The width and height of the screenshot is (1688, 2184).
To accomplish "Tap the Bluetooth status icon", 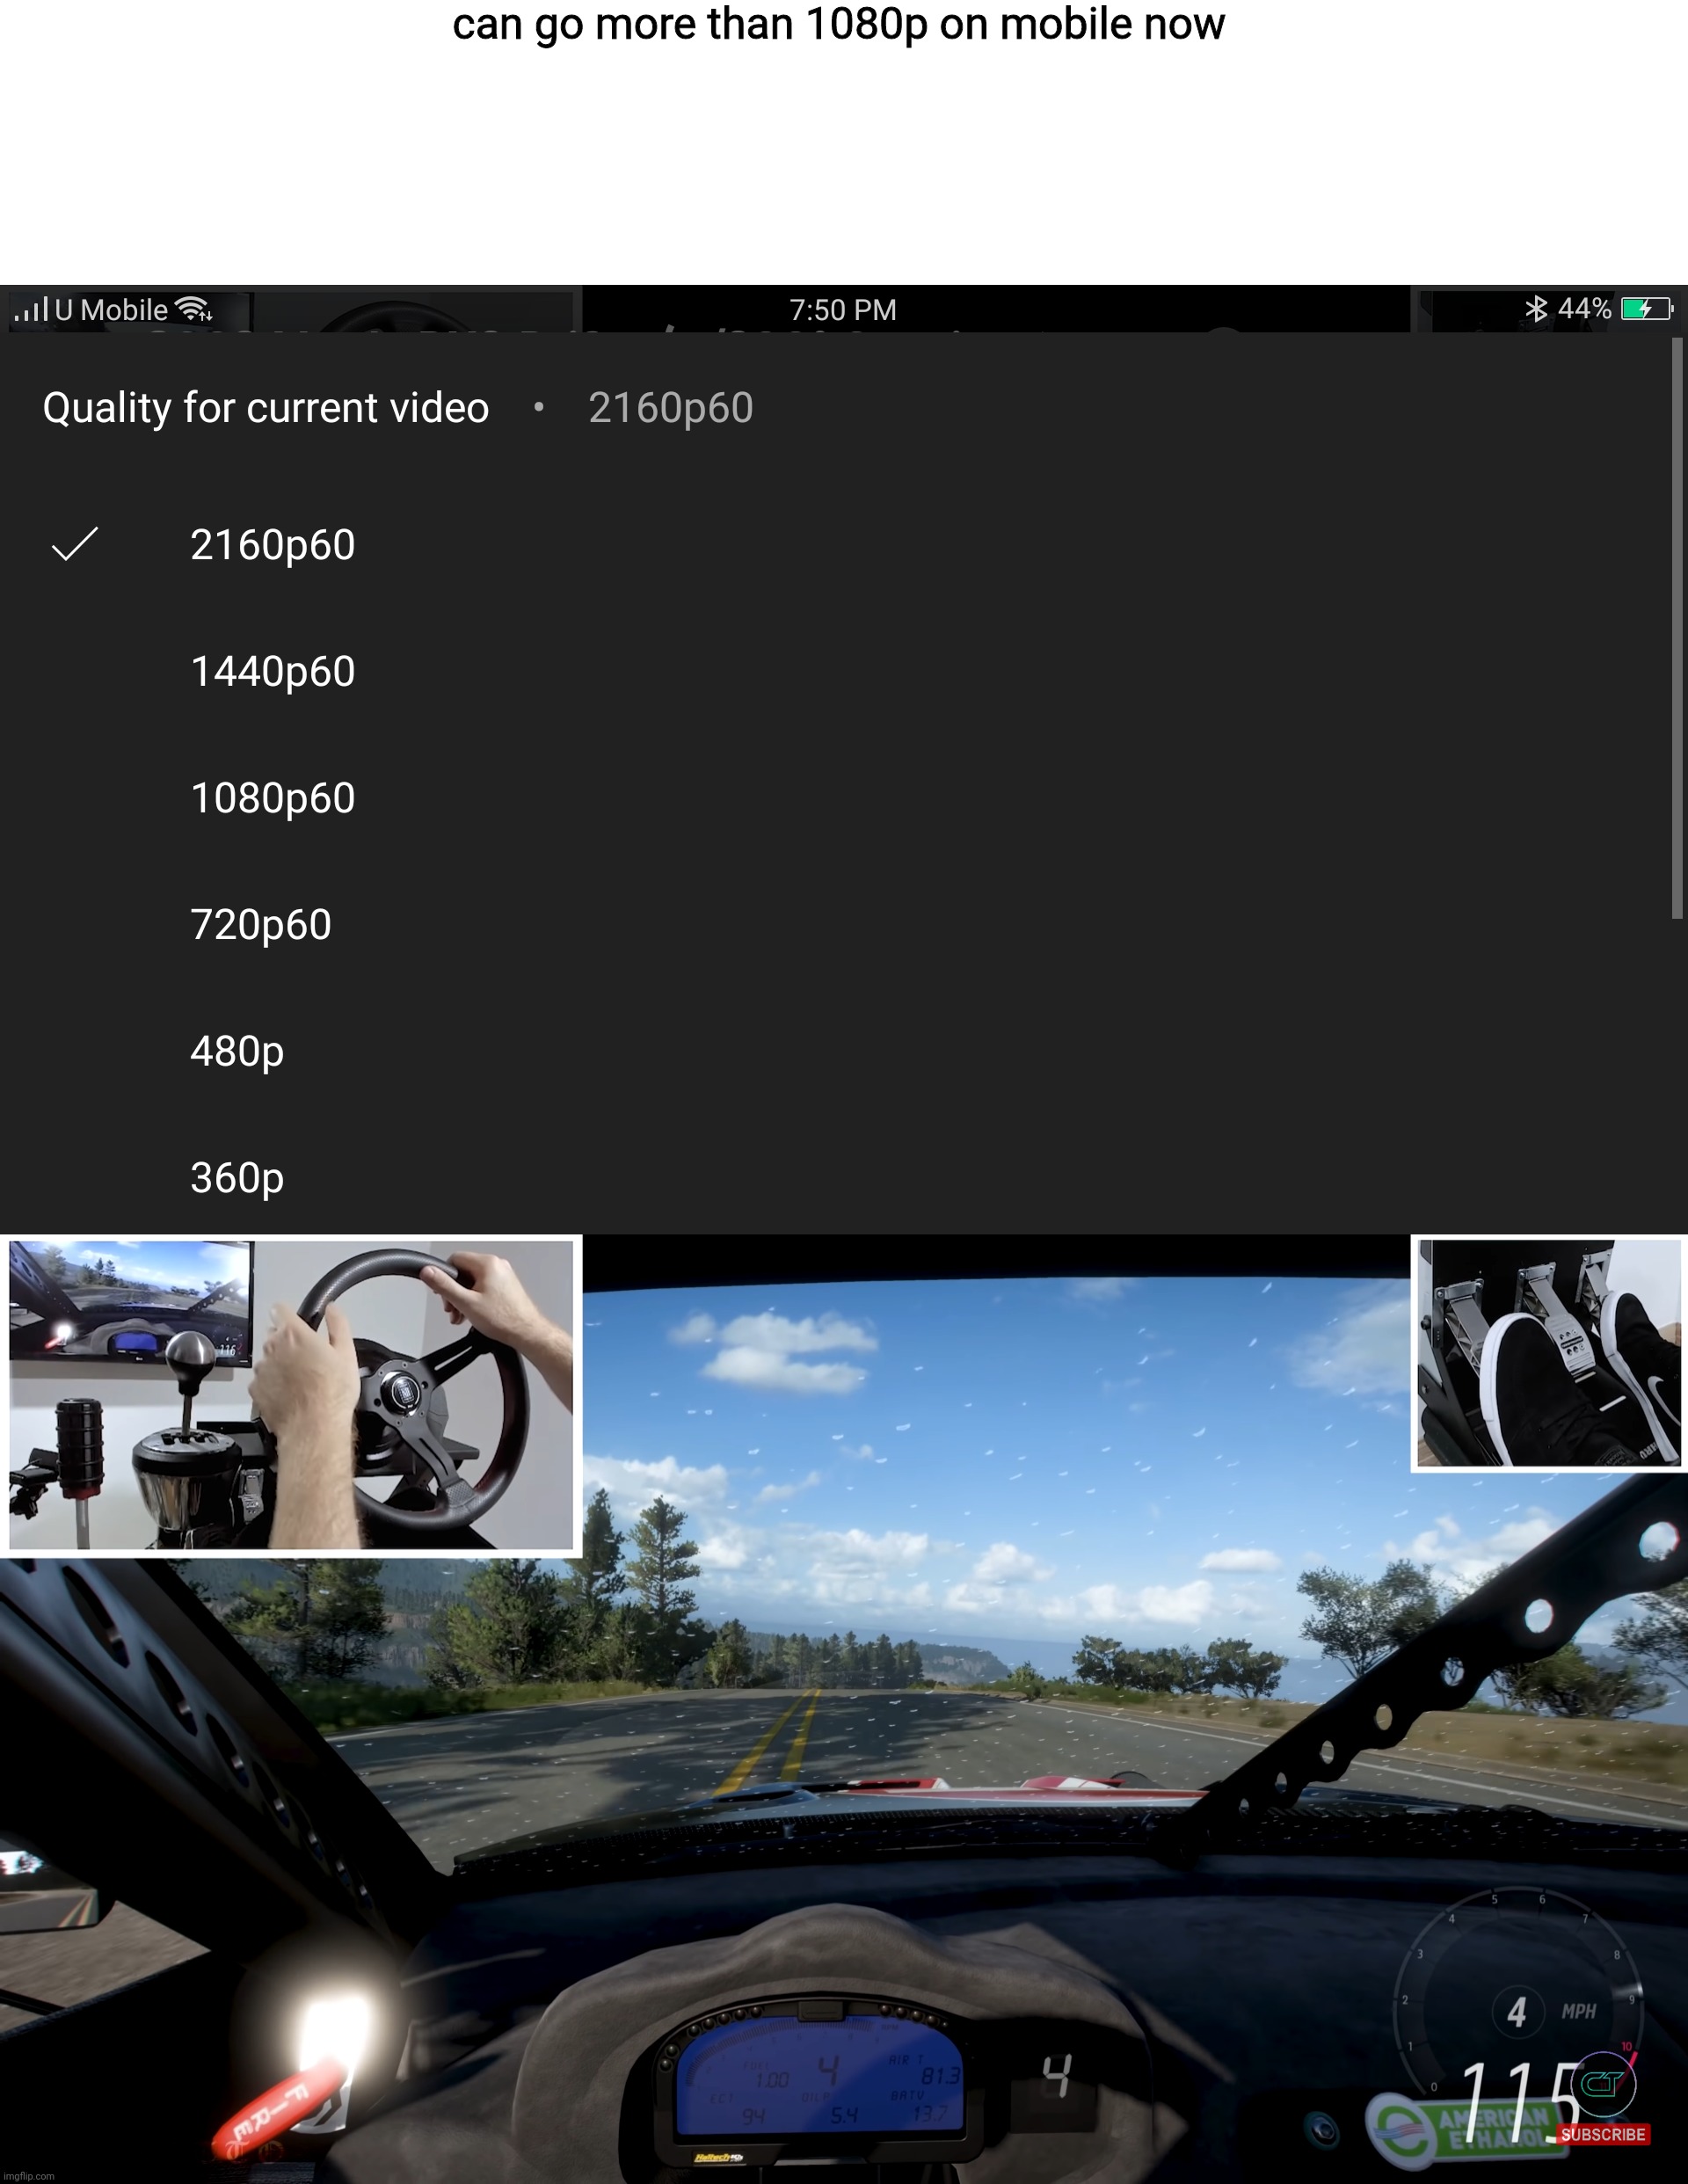I will (1536, 308).
